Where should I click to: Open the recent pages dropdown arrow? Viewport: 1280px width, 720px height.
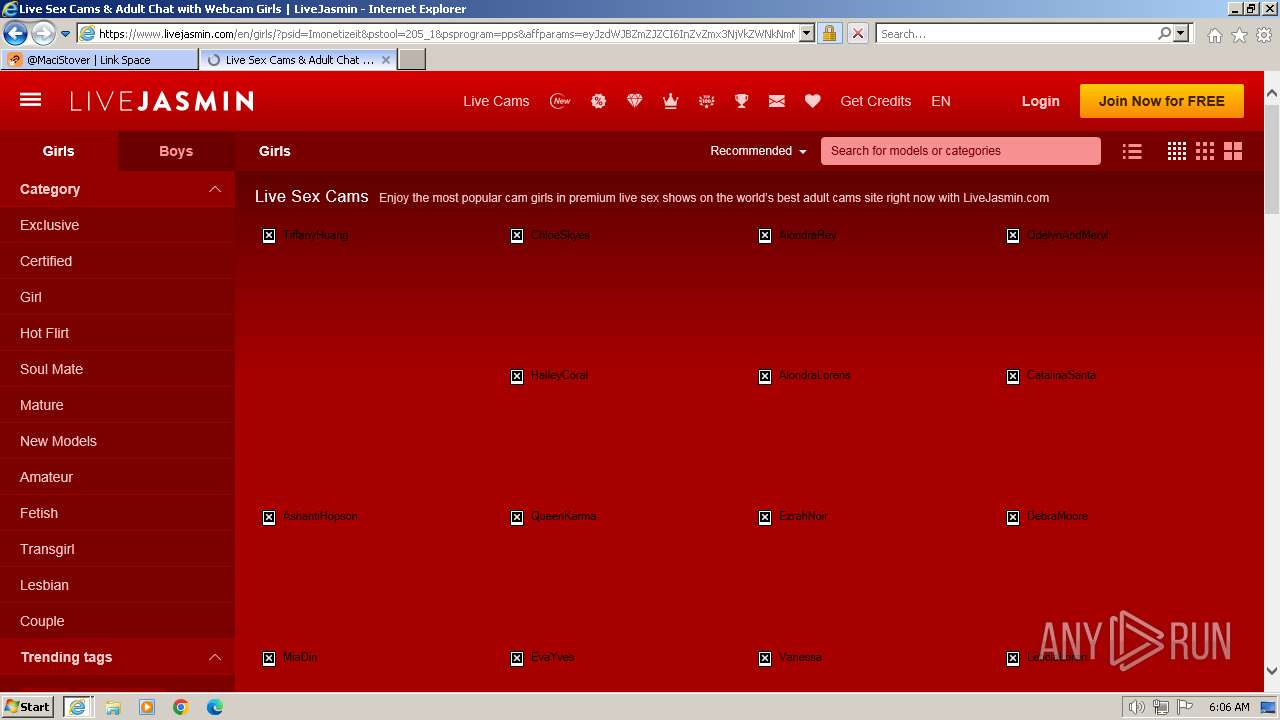click(65, 33)
